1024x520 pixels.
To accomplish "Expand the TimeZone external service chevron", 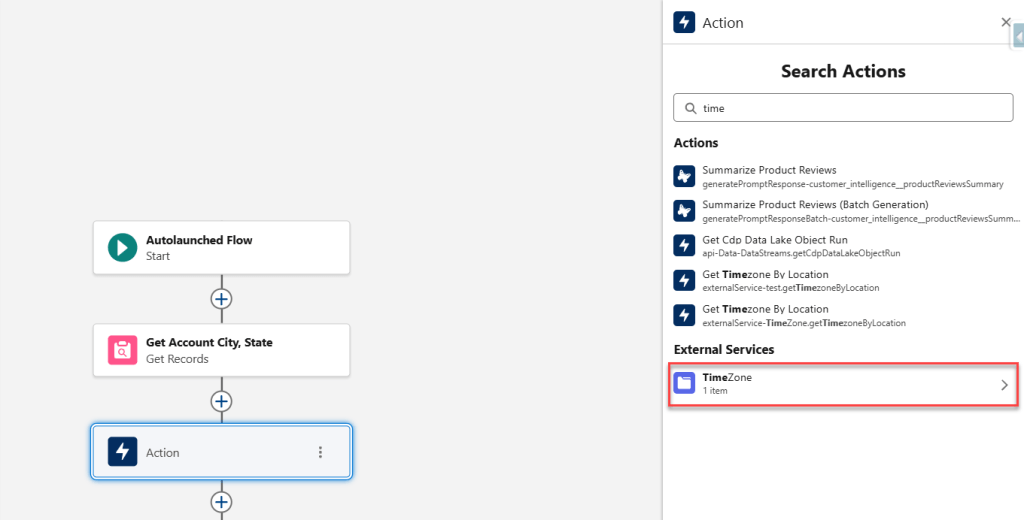I will click(x=1004, y=384).
